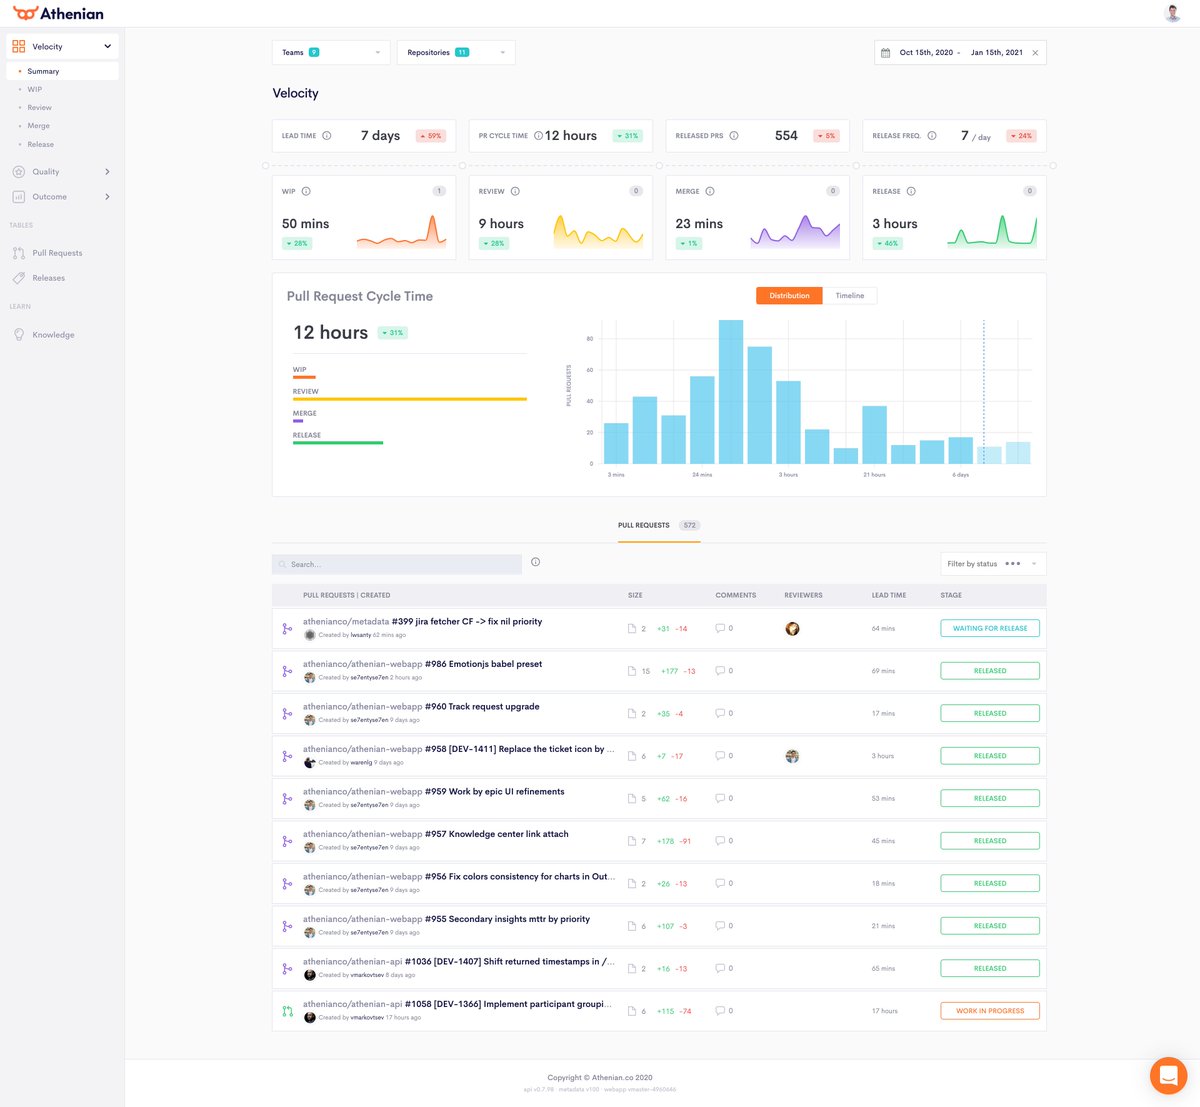Click the Size column header
Screen dimensions: 1200x1107
[635, 595]
